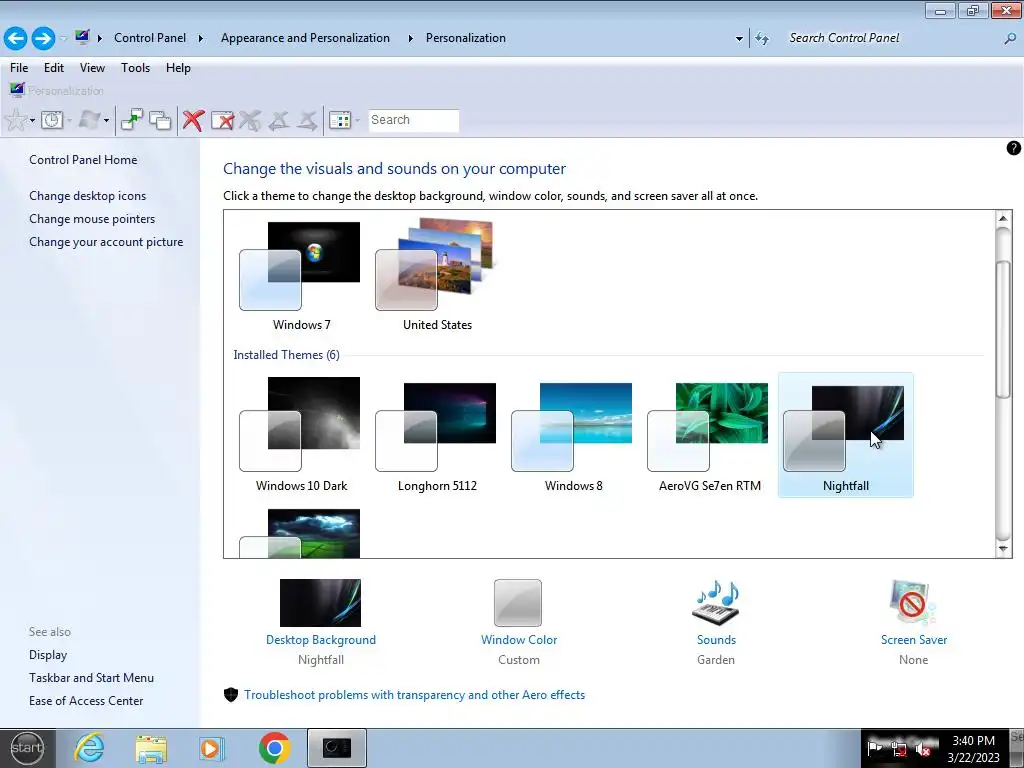Open Change mouse pointers link
Viewport: 1024px width, 768px height.
click(92, 219)
